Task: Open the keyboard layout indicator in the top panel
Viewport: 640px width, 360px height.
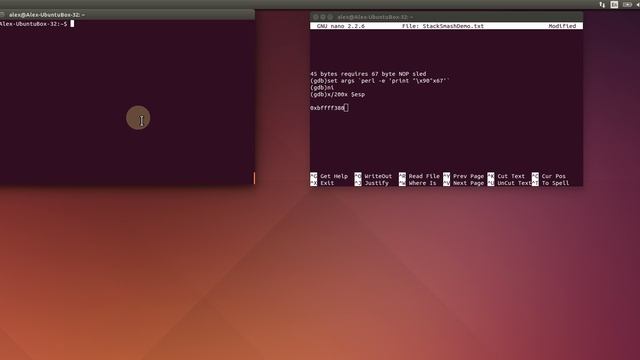Action: pyautogui.click(x=614, y=4)
